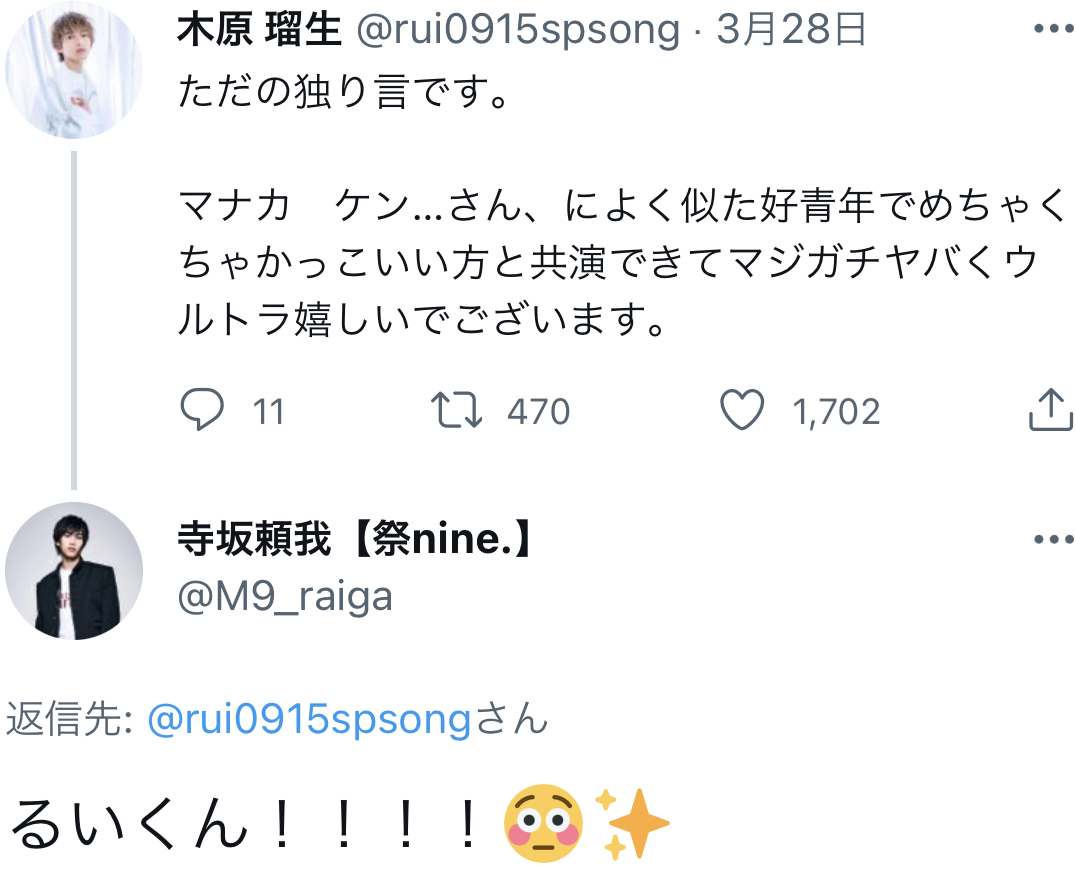Click the like count 1,702
1076x870 pixels.
(x=836, y=412)
